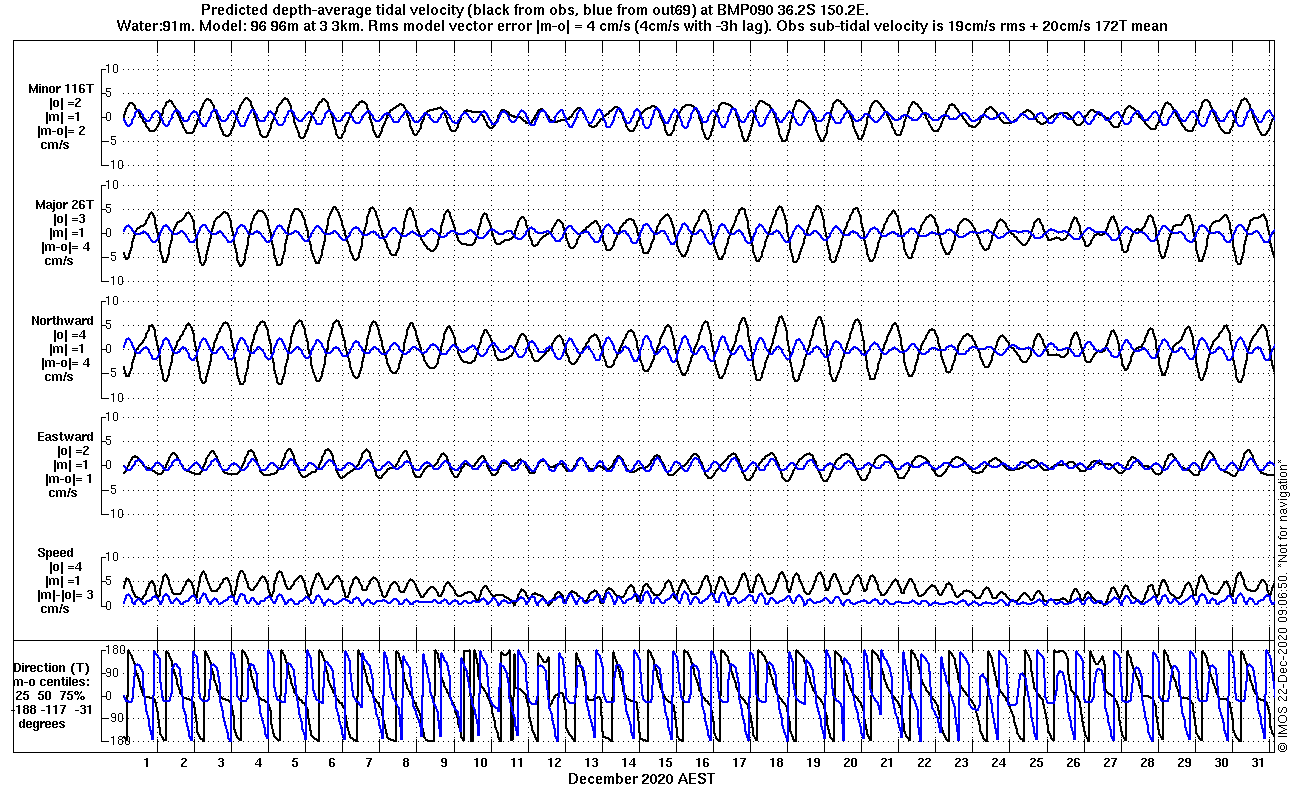Screen dimensions: 1300x800
Task: Click day tick label '1' on the x-axis
Action: (146, 763)
